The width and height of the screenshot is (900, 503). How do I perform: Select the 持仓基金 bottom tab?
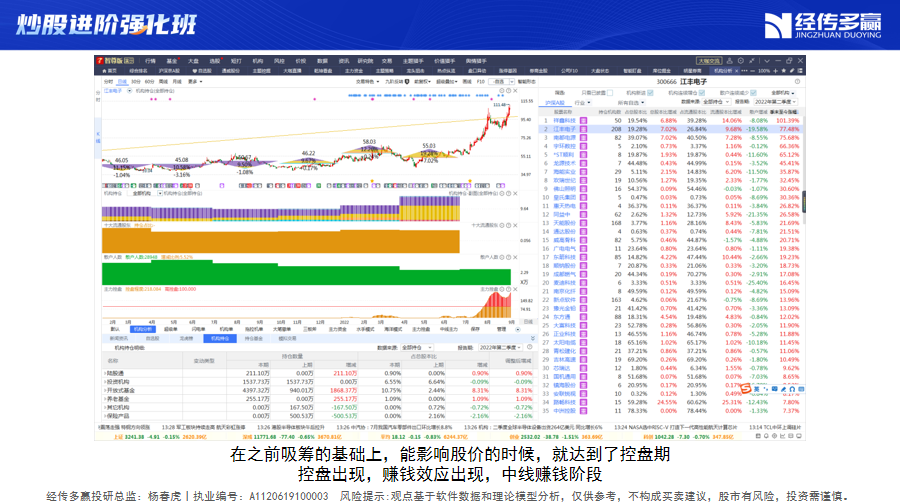pos(253,339)
